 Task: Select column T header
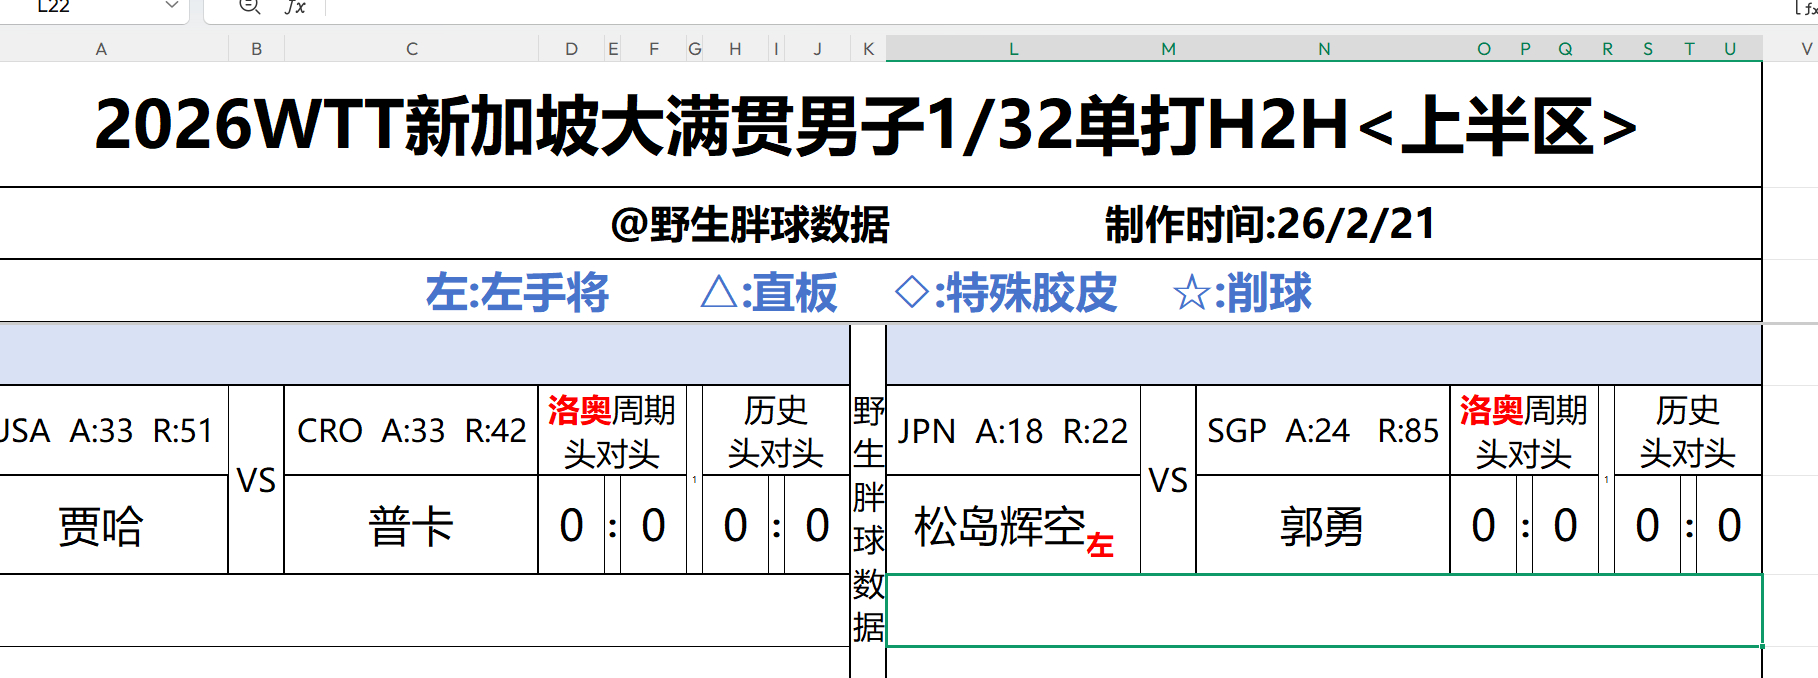pos(1689,48)
